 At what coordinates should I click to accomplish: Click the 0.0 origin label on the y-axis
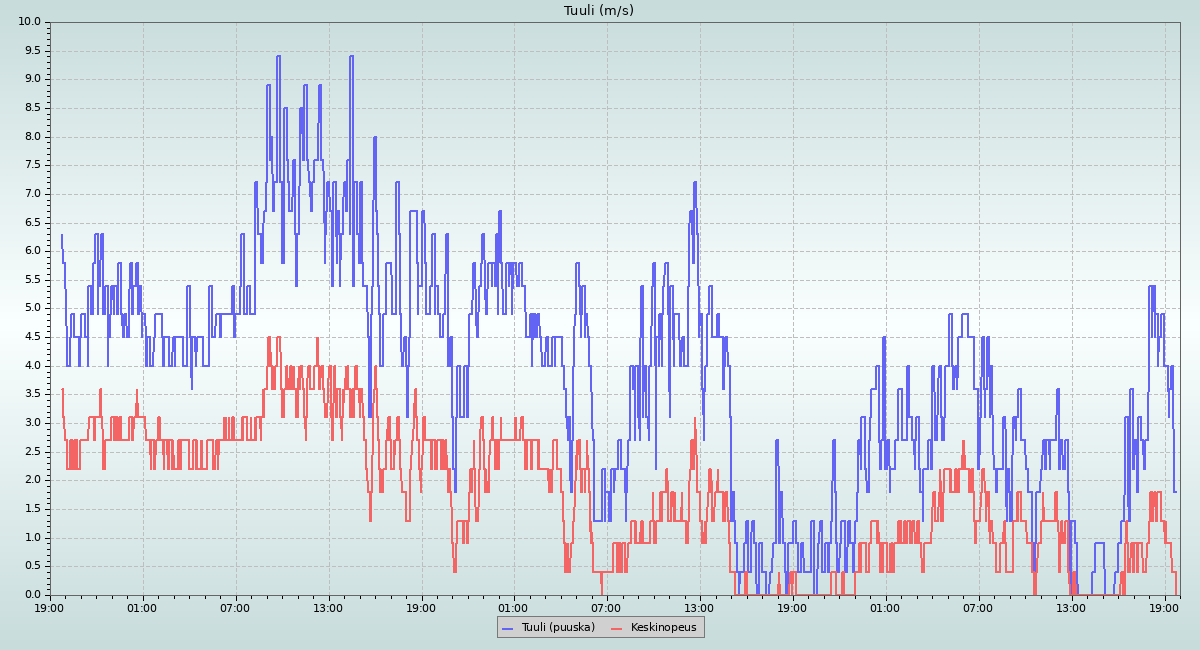[32, 595]
